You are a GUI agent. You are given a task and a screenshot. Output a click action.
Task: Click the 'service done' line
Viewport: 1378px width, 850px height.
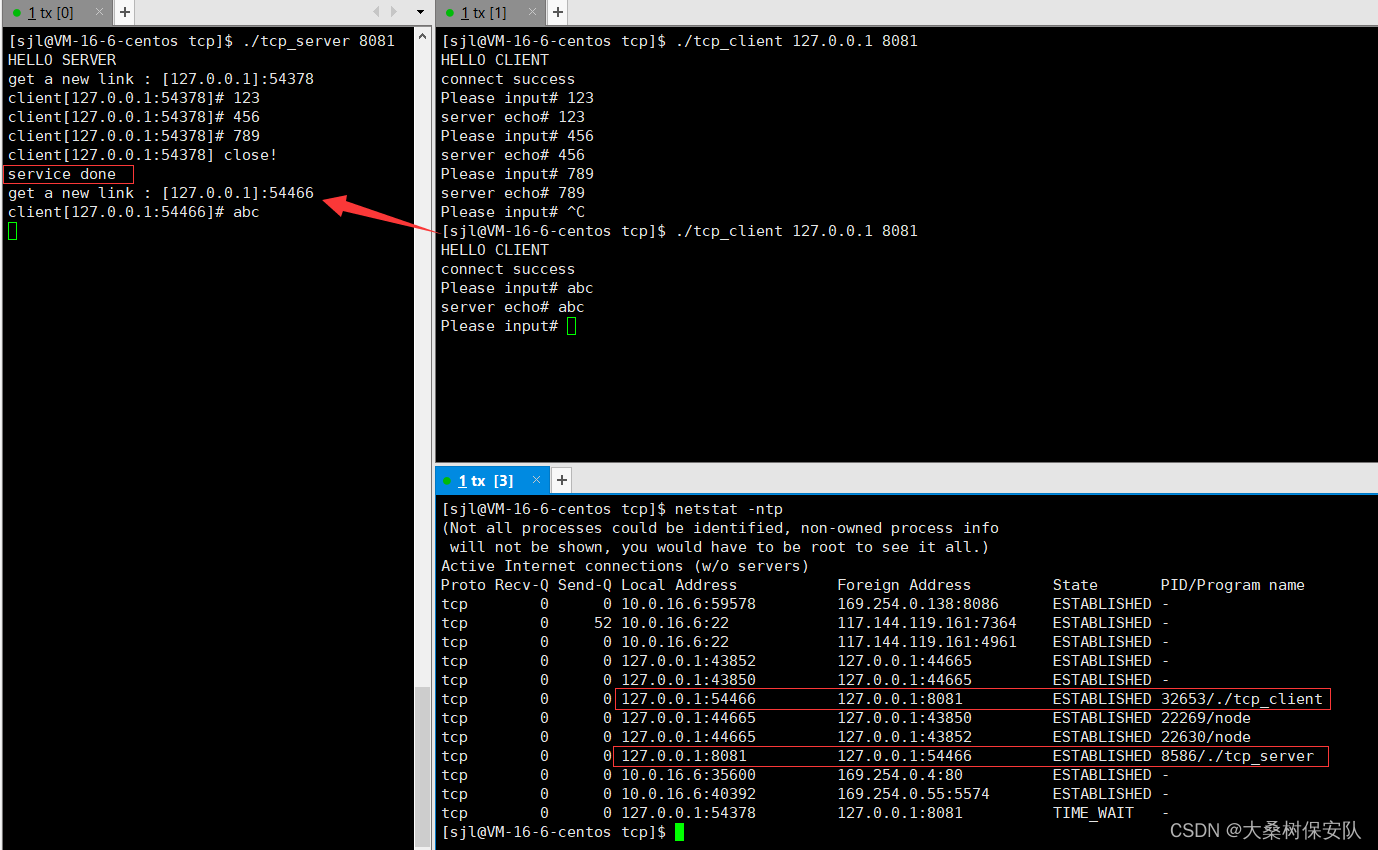click(62, 174)
